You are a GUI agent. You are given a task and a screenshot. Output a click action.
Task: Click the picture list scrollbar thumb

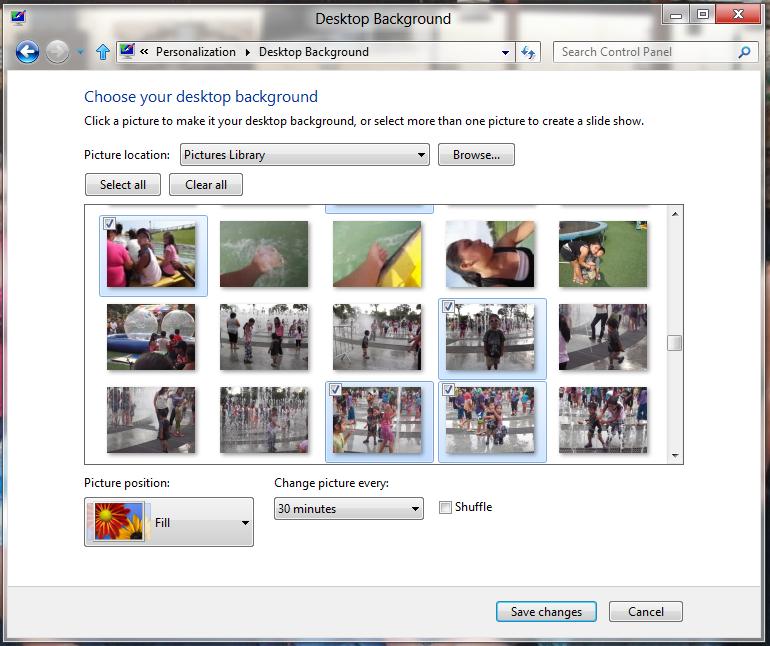(675, 343)
